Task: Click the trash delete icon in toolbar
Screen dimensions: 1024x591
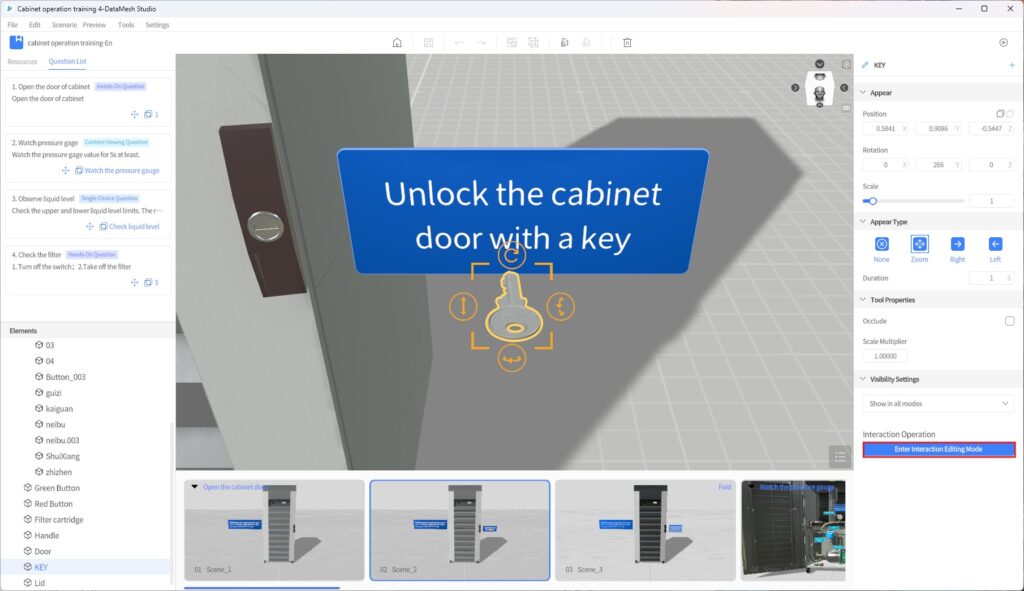Action: click(627, 42)
